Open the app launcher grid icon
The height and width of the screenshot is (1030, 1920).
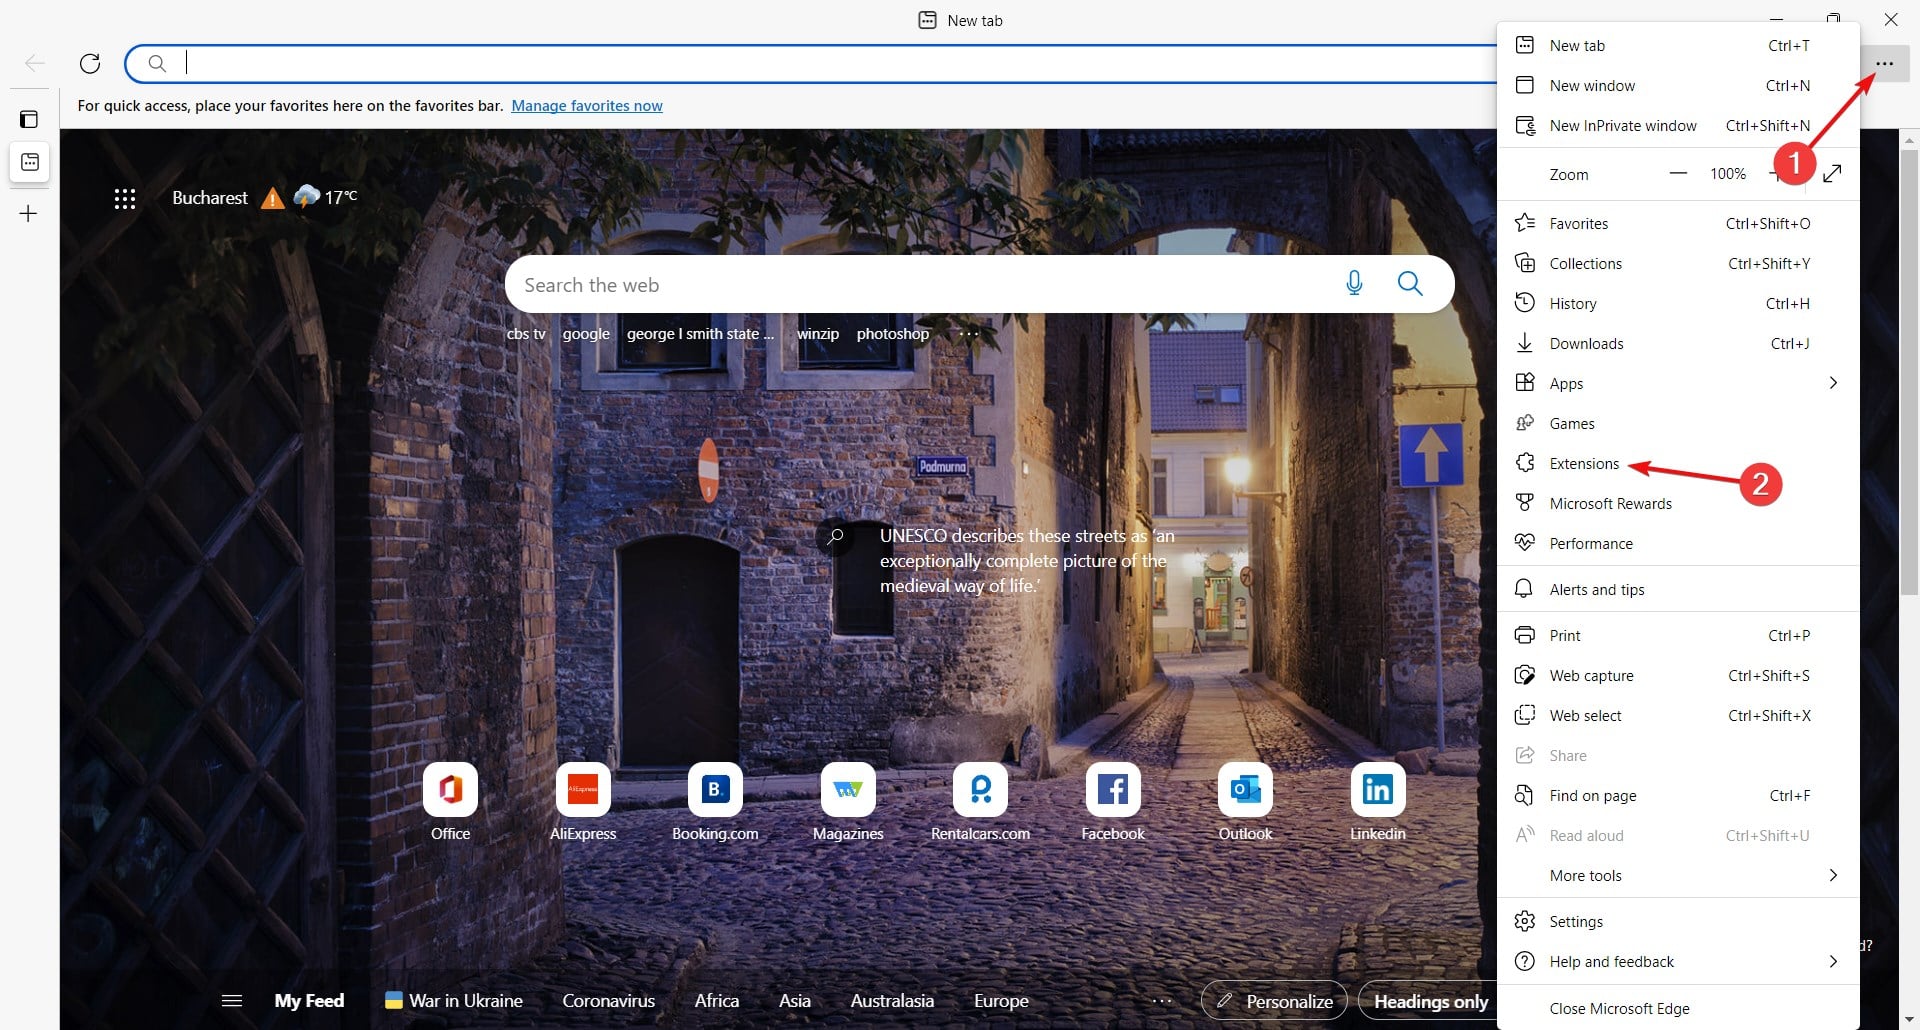click(125, 198)
